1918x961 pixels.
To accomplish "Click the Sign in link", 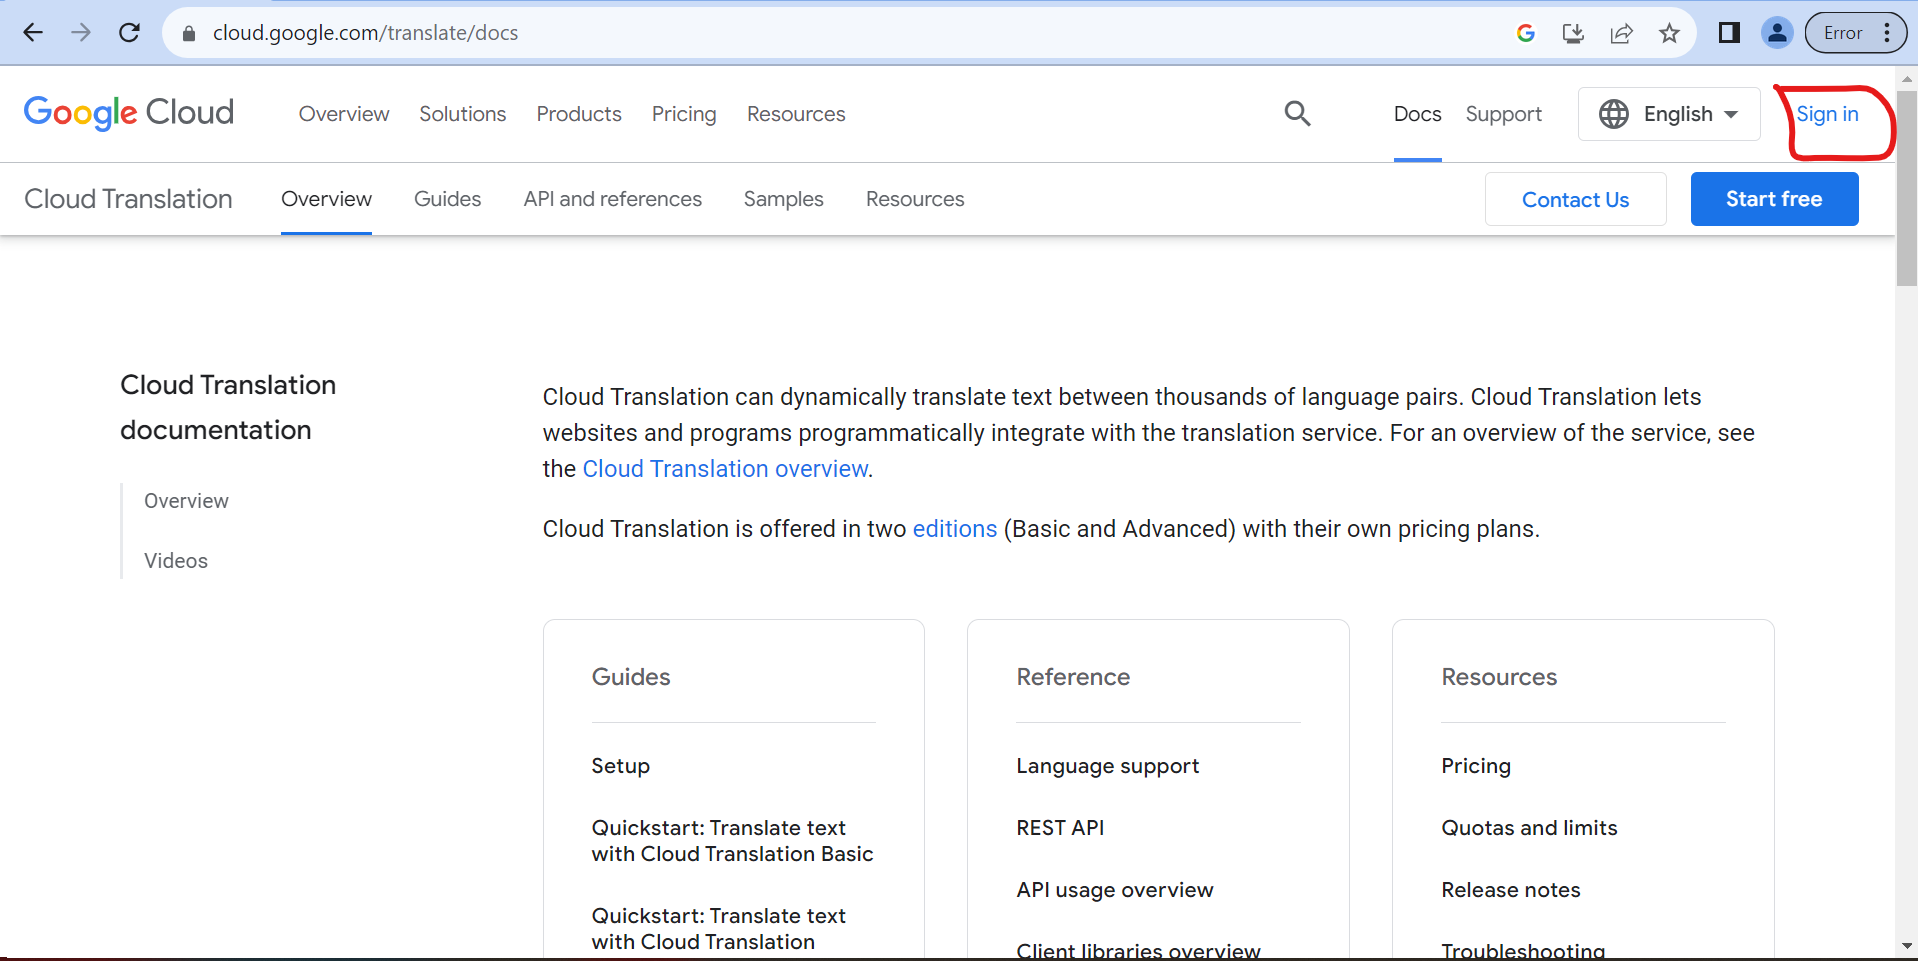I will point(1827,114).
